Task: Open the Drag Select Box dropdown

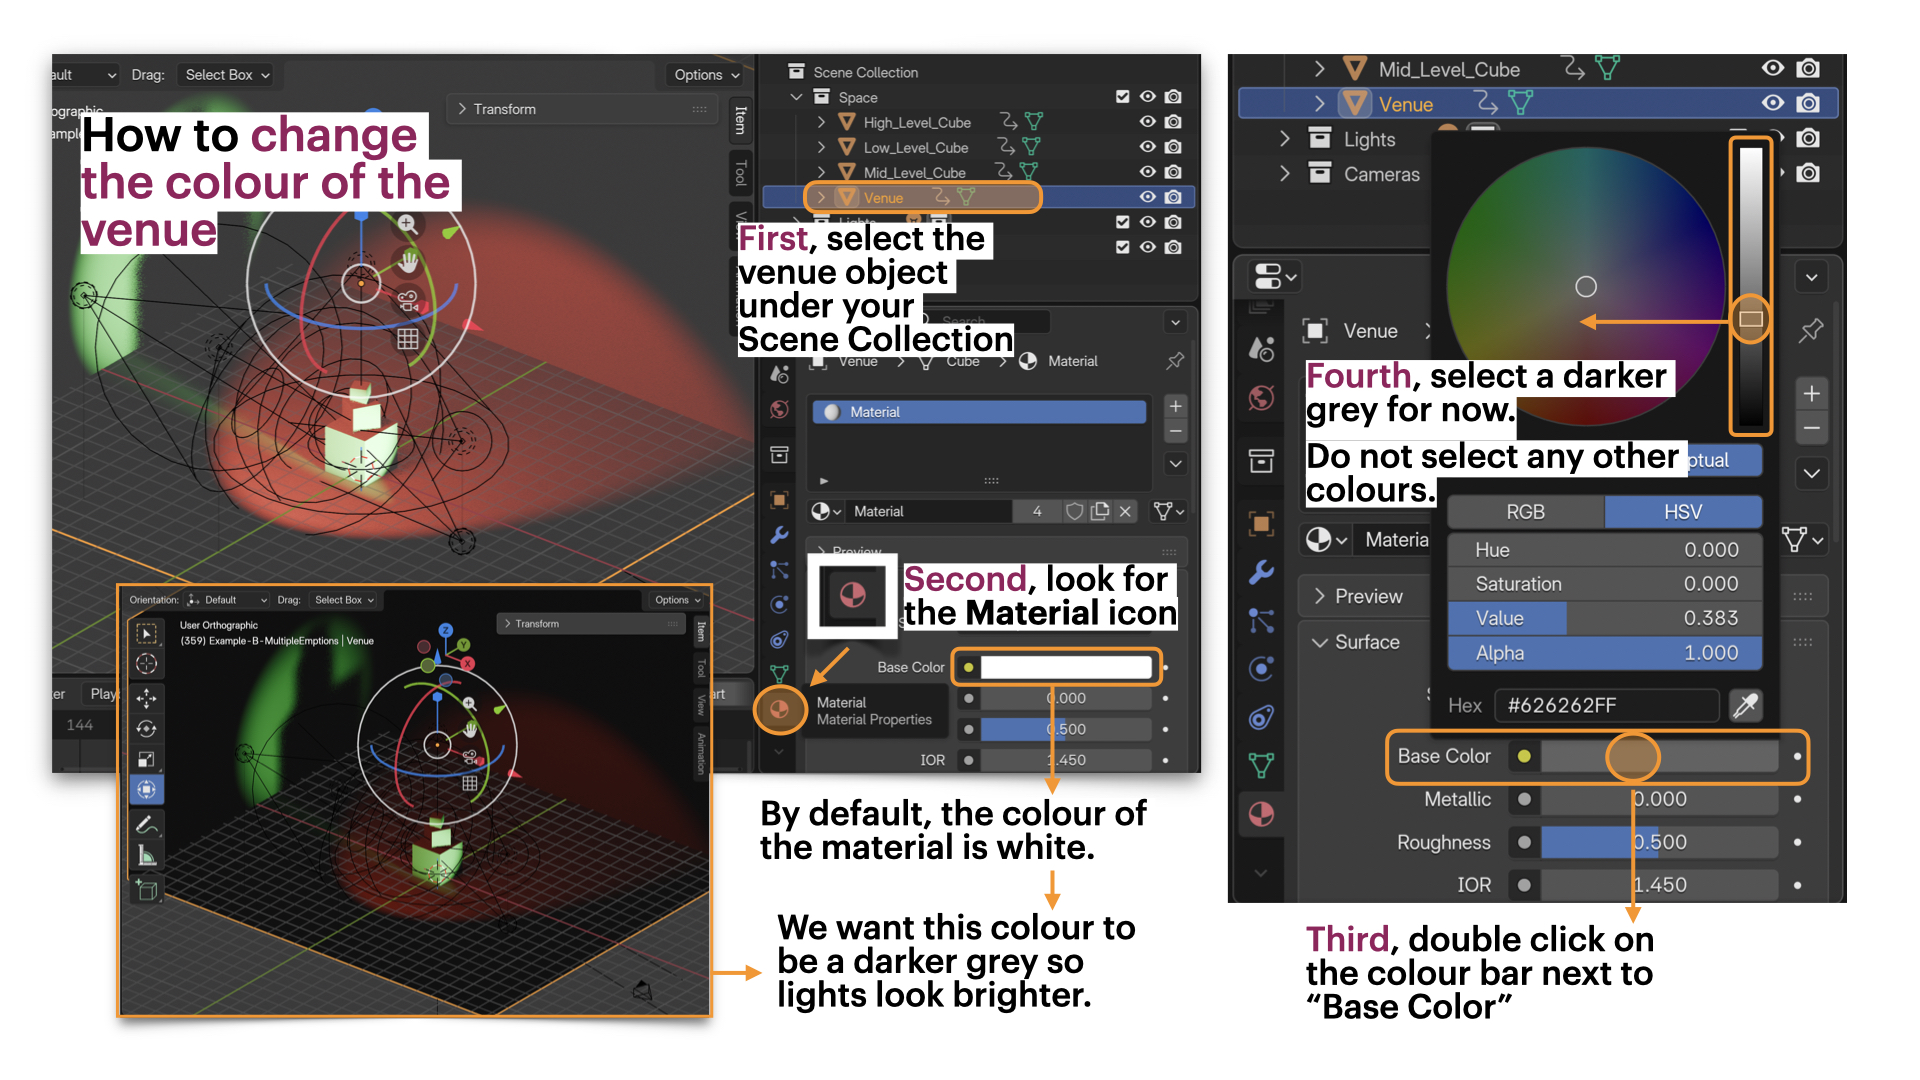Action: pos(227,75)
